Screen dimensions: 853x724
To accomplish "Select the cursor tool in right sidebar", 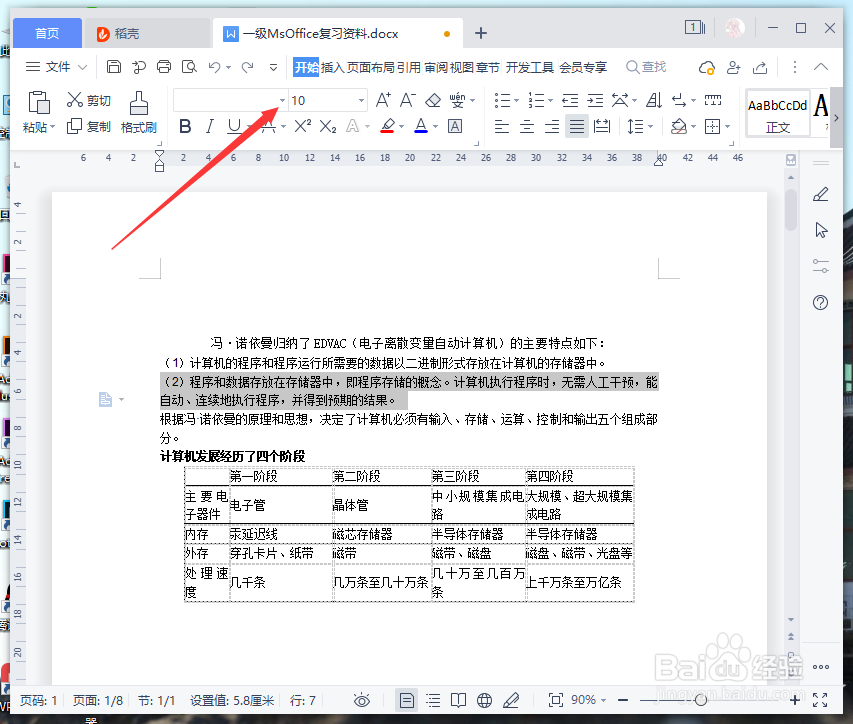I will click(821, 230).
